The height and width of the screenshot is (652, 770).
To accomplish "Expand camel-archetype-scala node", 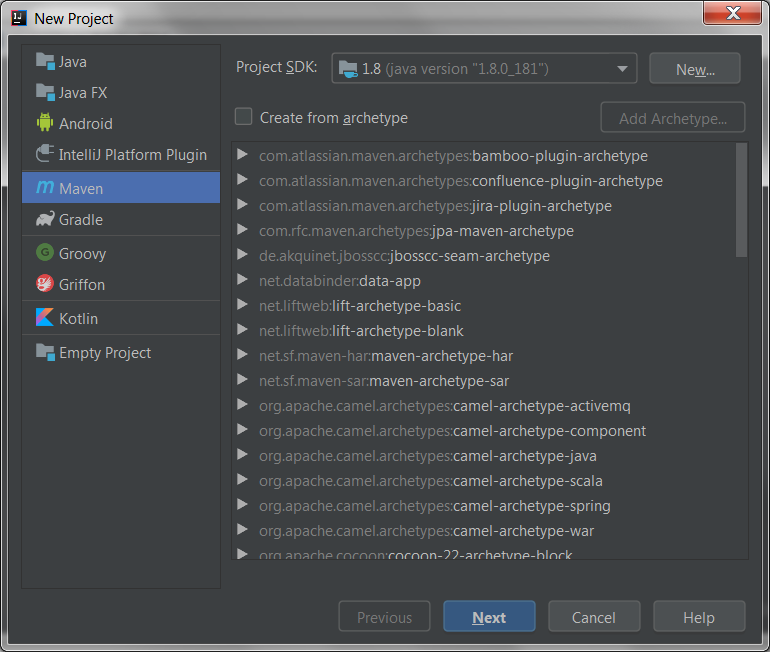I will (x=242, y=480).
